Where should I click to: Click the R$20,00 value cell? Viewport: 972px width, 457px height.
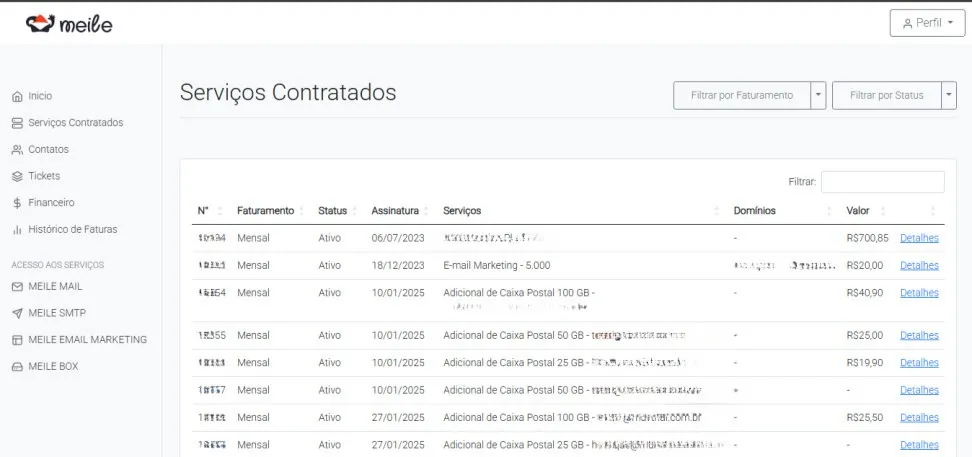(x=865, y=265)
